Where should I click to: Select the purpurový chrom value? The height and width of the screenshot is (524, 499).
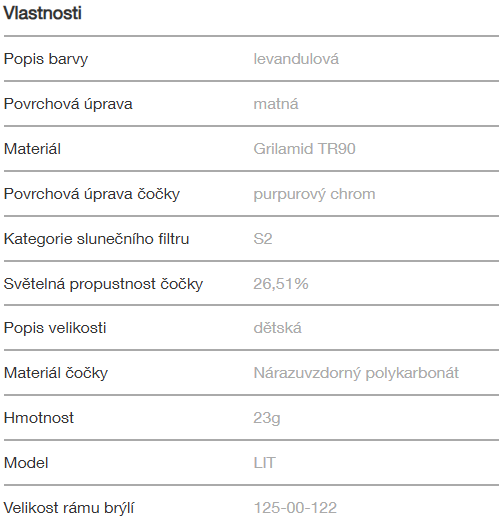[x=315, y=194]
